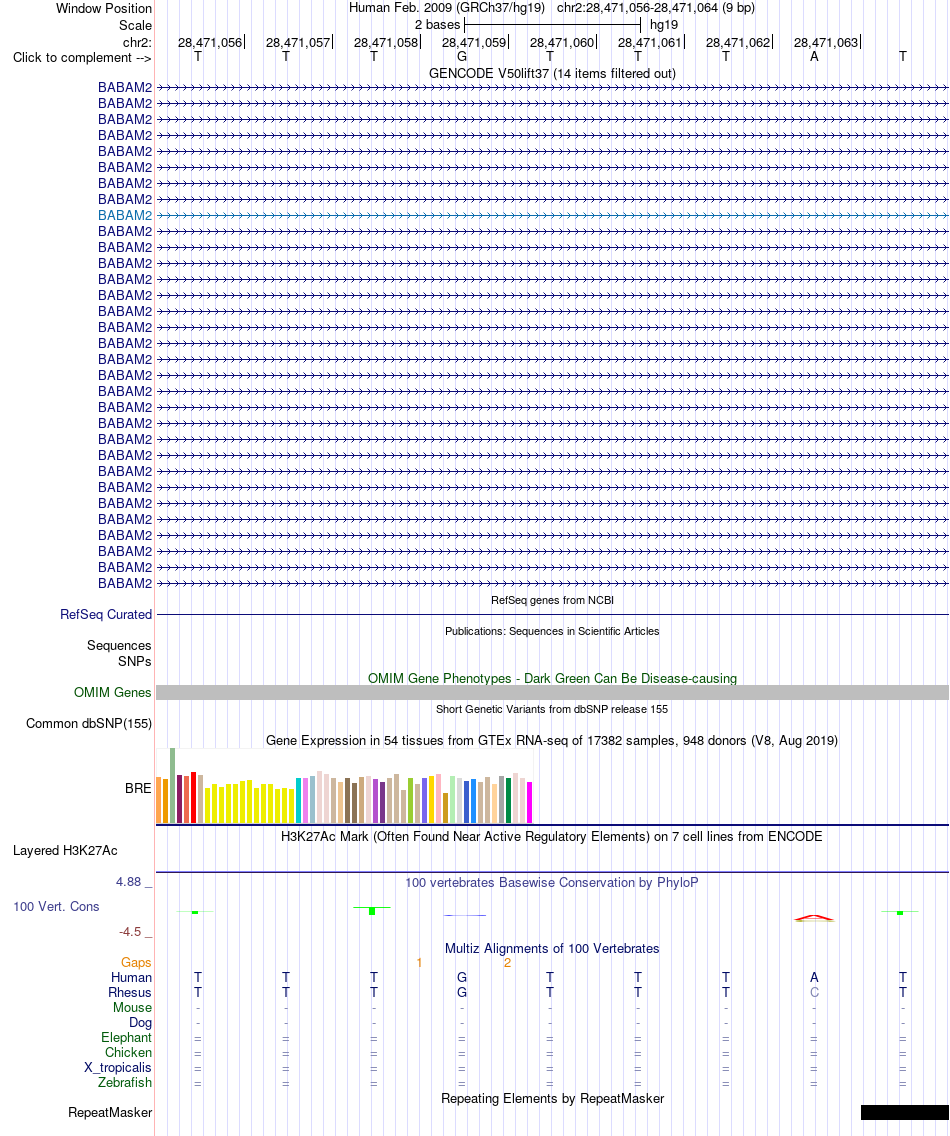Click the Human species label
This screenshot has height=1136, width=950.
point(131,977)
